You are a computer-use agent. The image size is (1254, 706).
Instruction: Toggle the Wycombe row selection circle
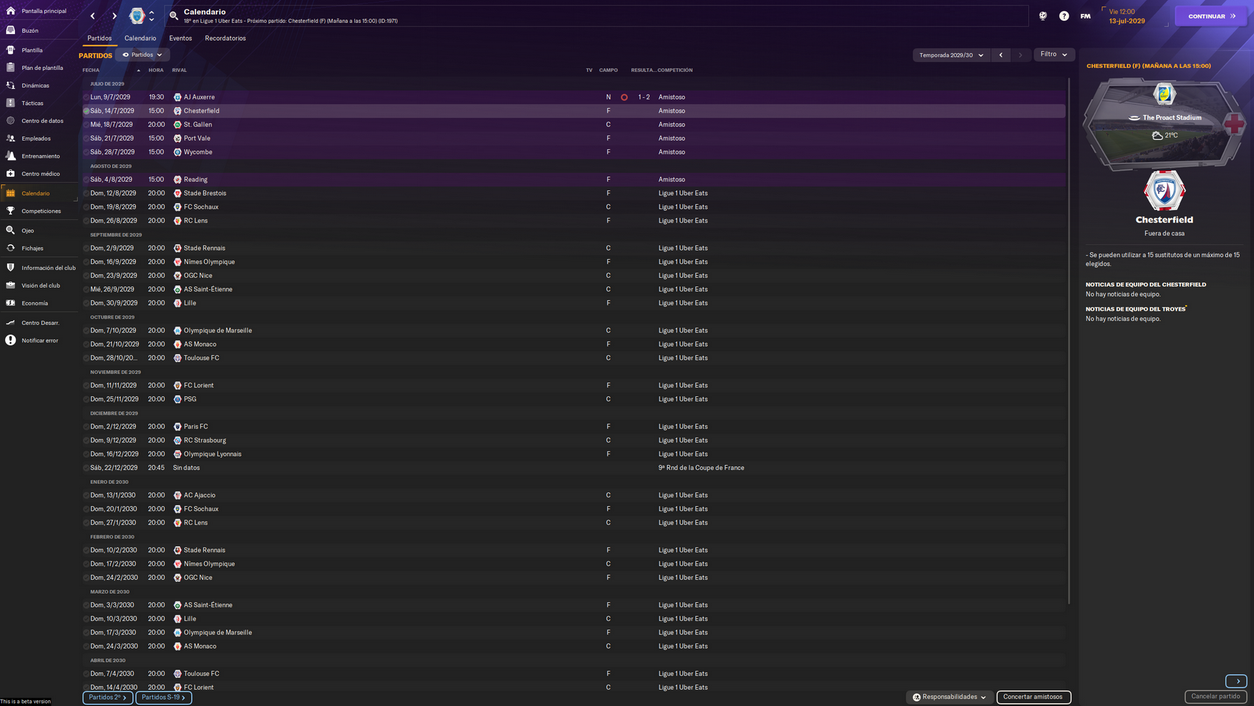(x=87, y=152)
